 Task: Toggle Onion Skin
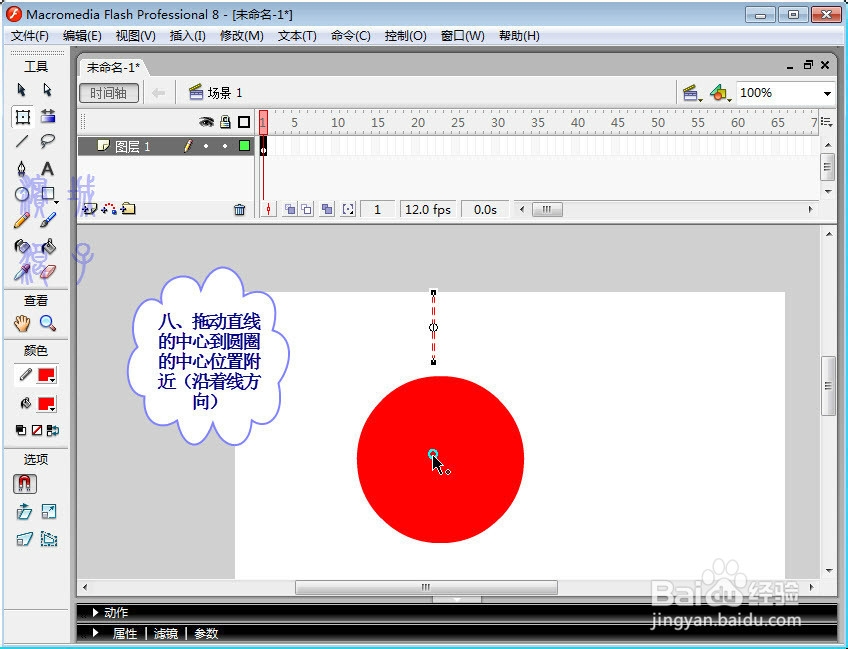tap(290, 209)
